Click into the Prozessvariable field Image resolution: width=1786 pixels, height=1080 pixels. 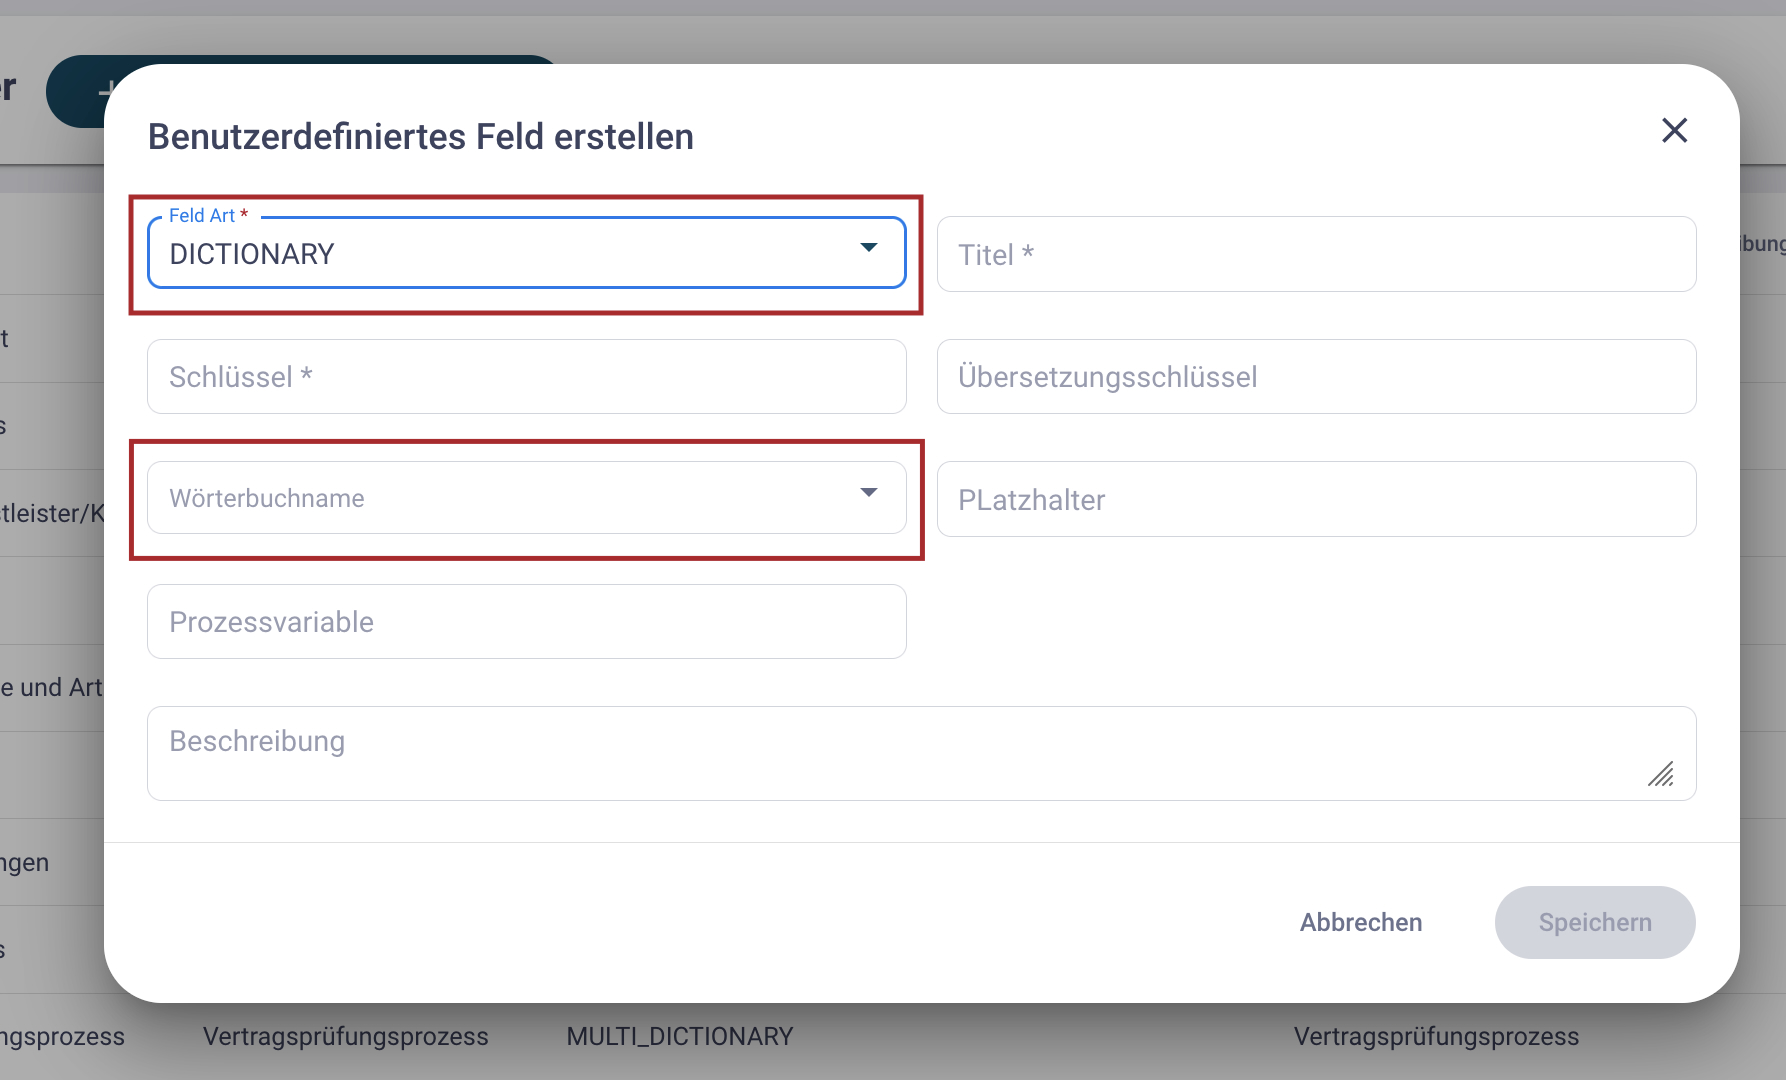tap(526, 621)
